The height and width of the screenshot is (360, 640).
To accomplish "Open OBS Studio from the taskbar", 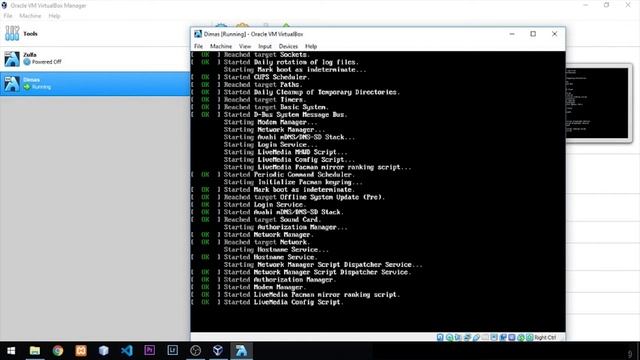I will pos(196,351).
